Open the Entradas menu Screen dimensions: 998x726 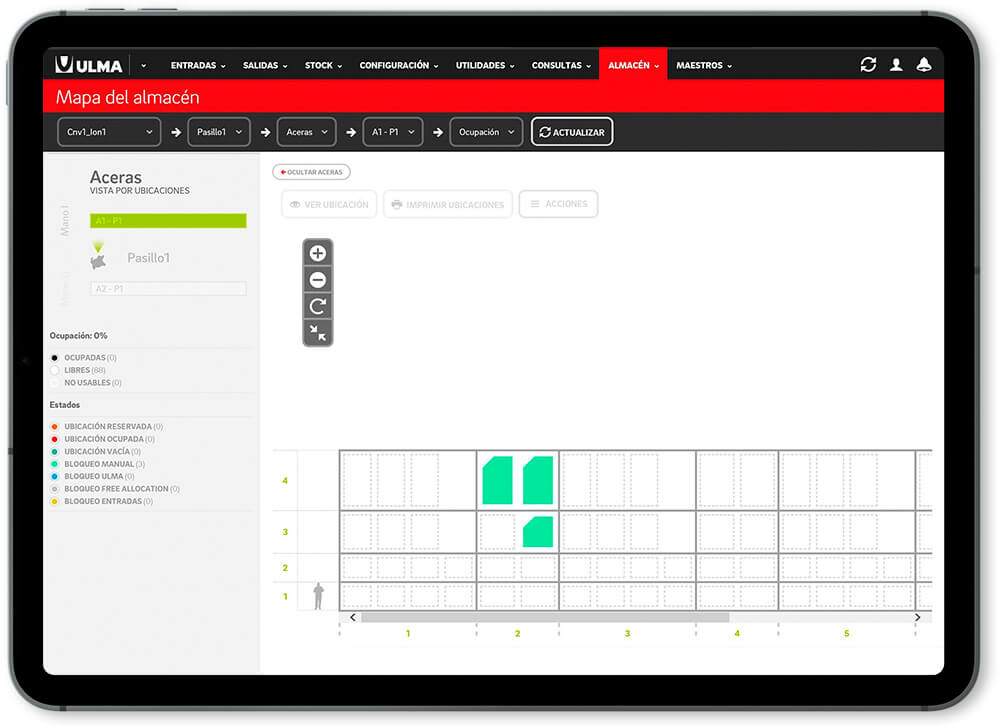point(198,66)
